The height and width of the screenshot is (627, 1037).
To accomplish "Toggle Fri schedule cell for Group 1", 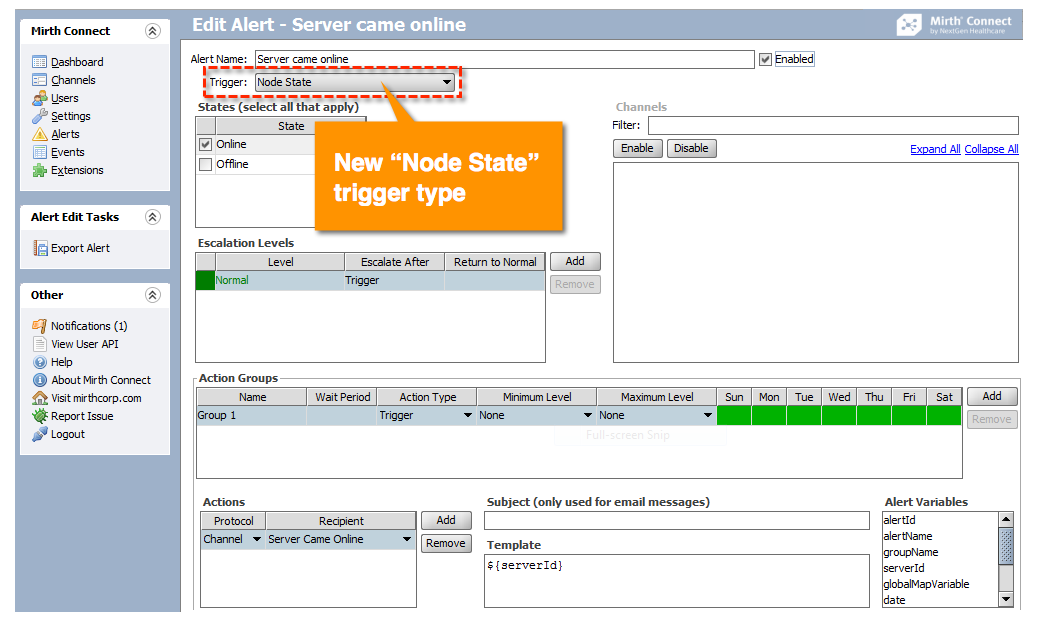I will point(909,415).
